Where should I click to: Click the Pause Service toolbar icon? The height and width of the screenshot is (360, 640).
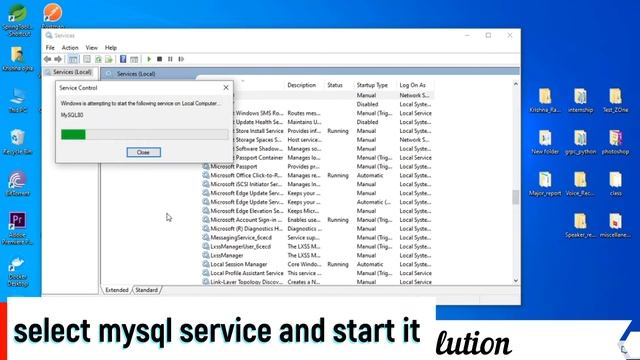(x=170, y=59)
